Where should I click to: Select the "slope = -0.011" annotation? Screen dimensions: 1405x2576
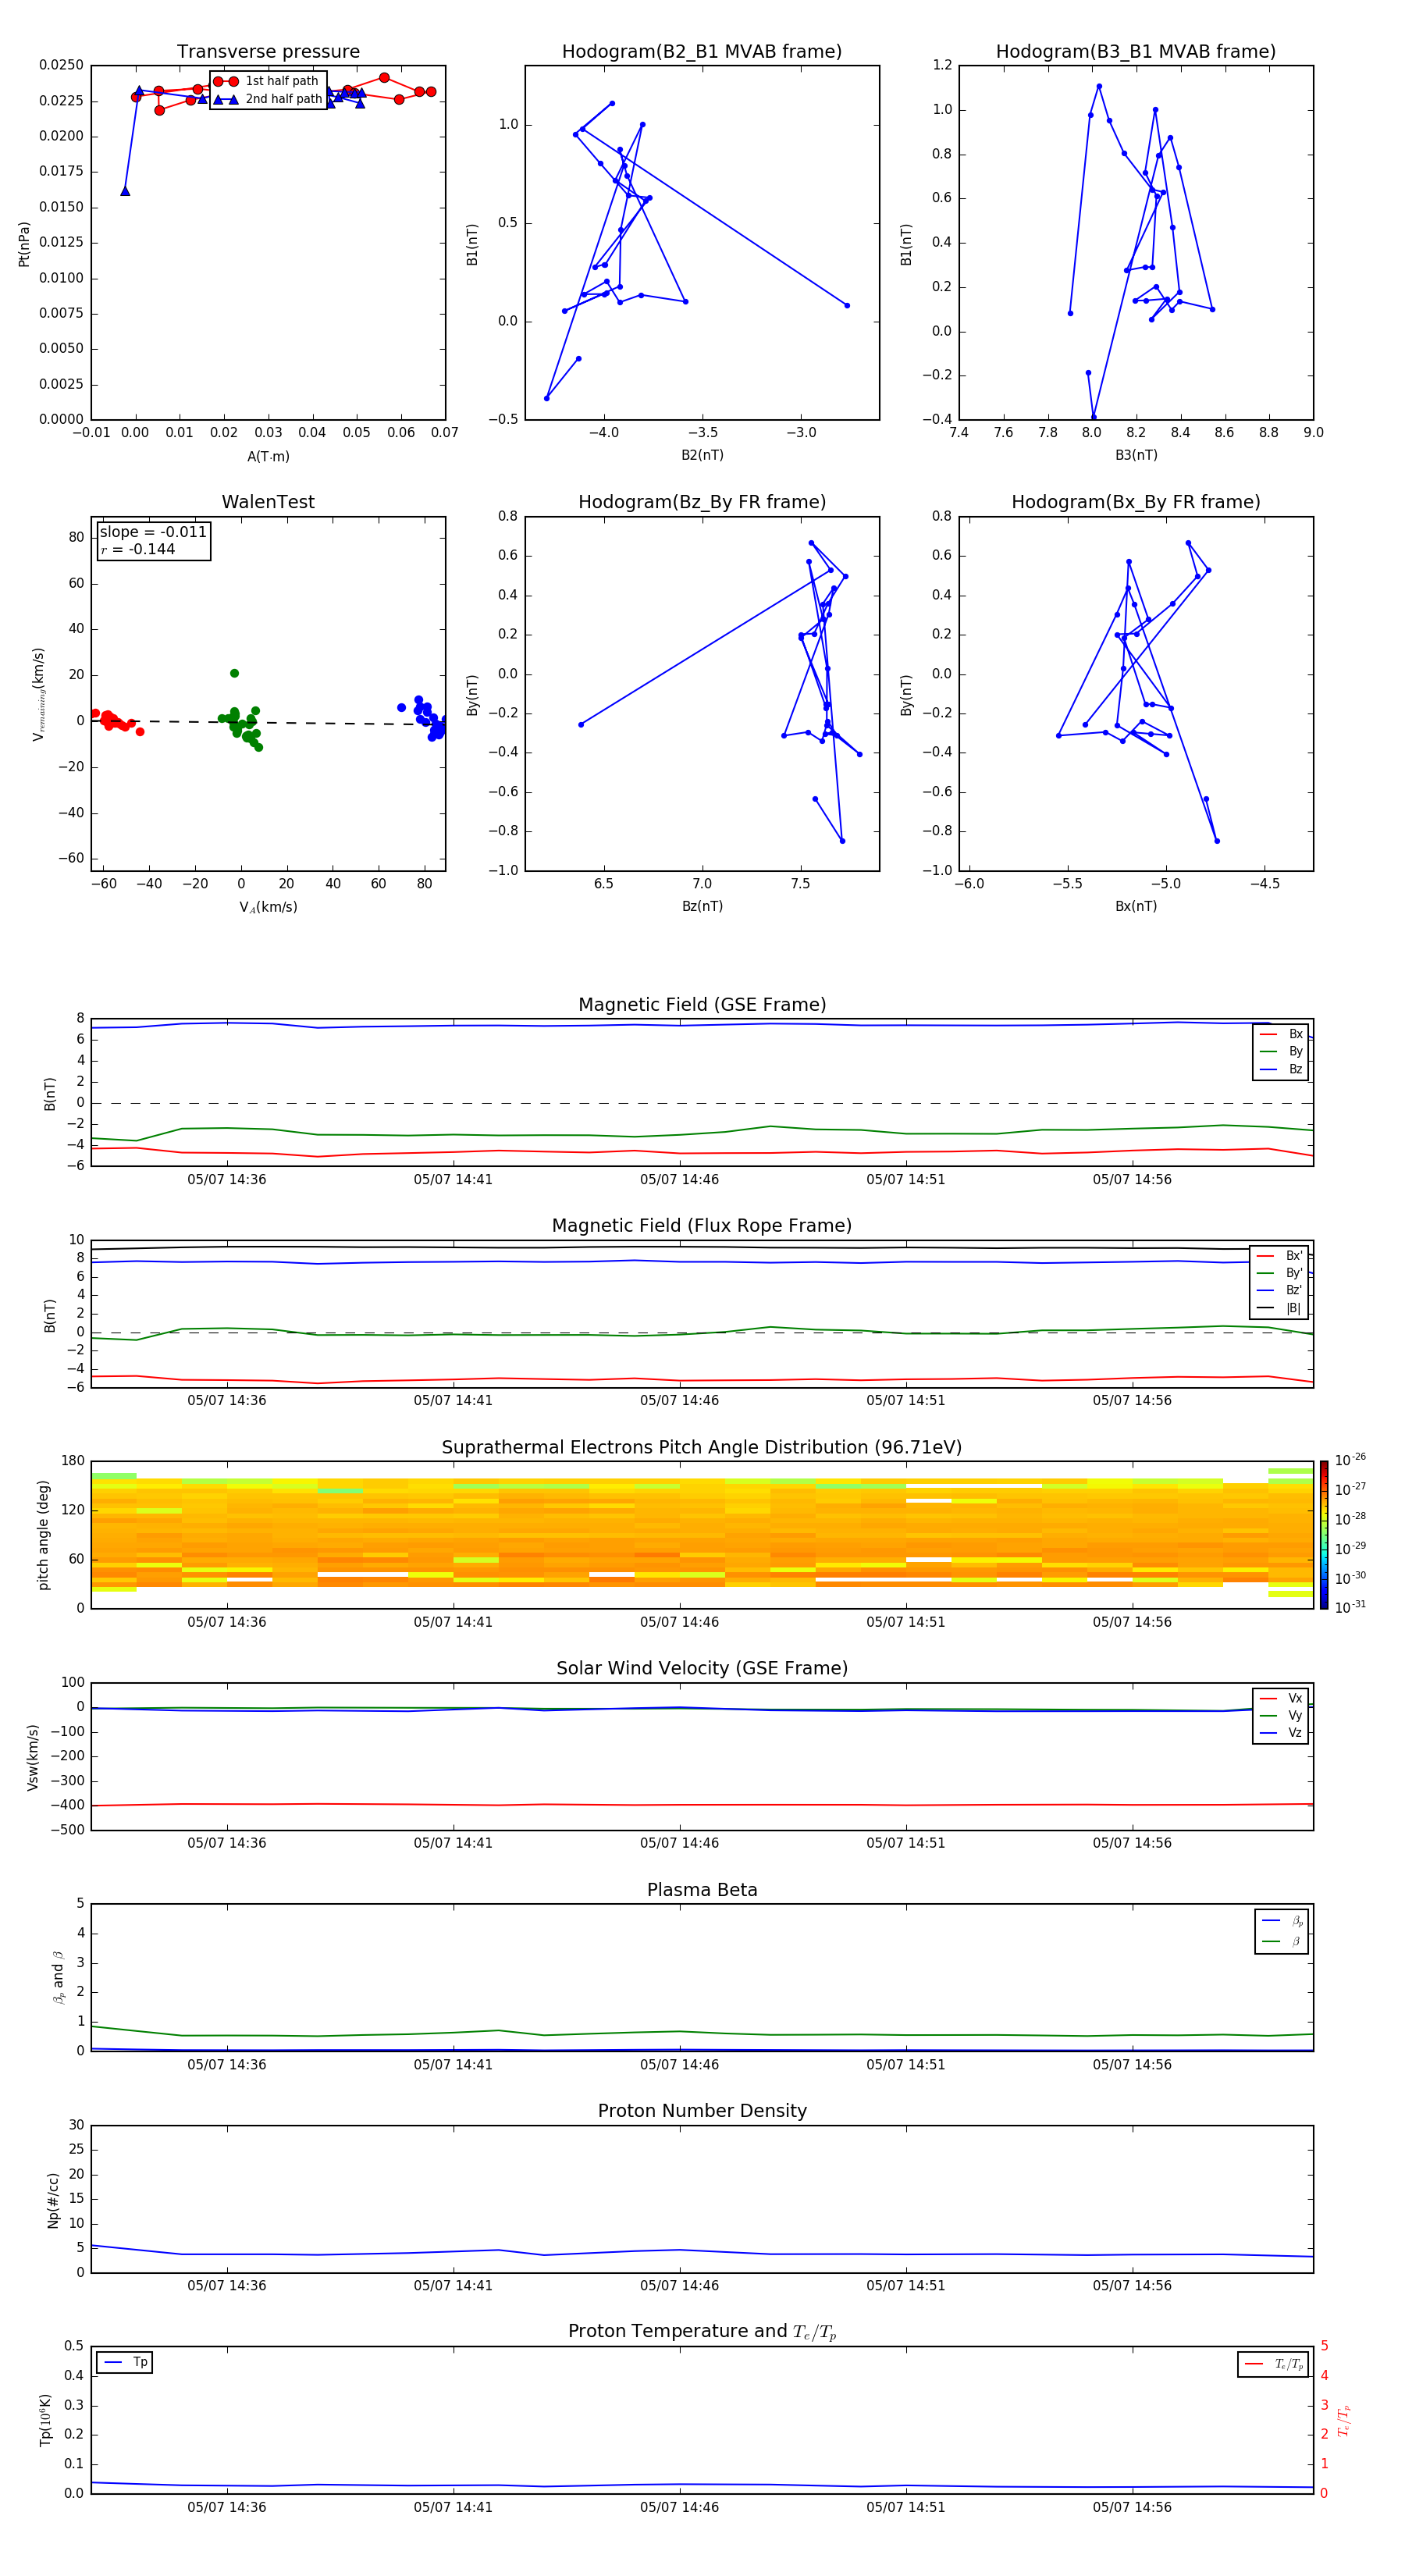[153, 532]
